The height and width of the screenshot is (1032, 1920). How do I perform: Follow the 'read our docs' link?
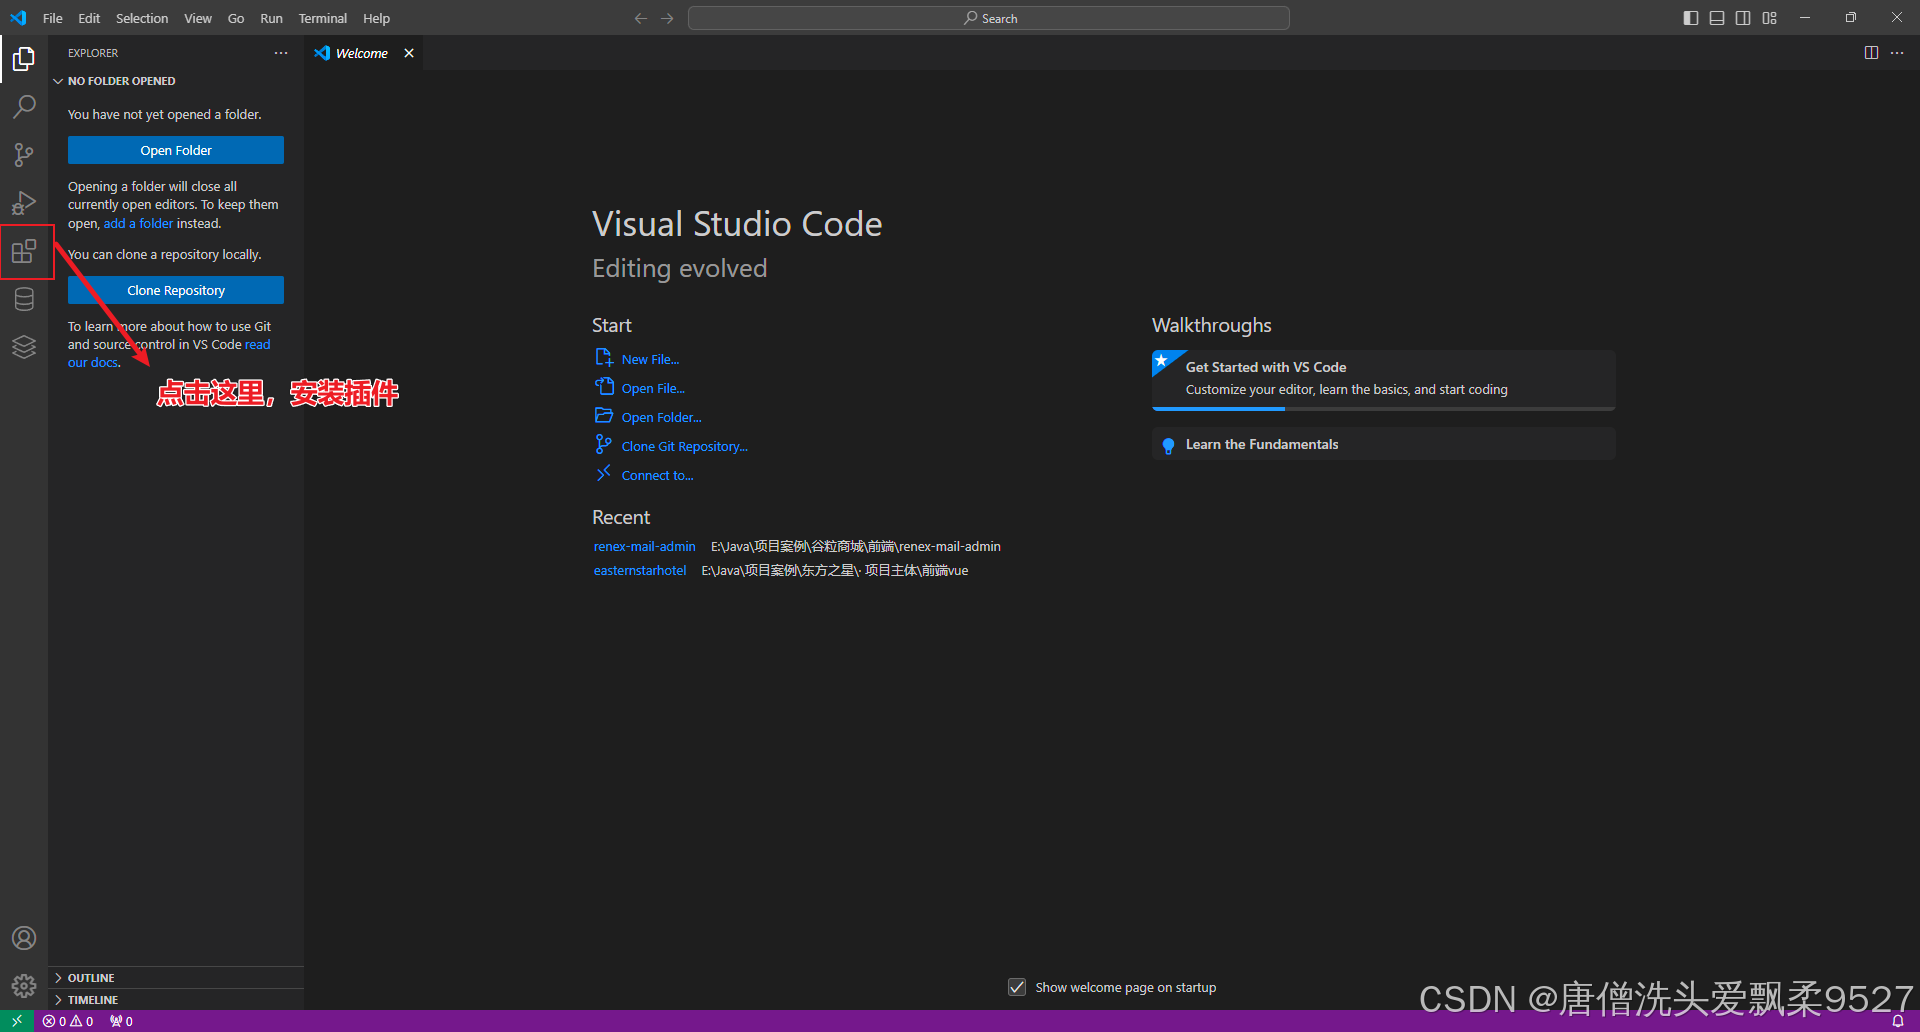[257, 345]
